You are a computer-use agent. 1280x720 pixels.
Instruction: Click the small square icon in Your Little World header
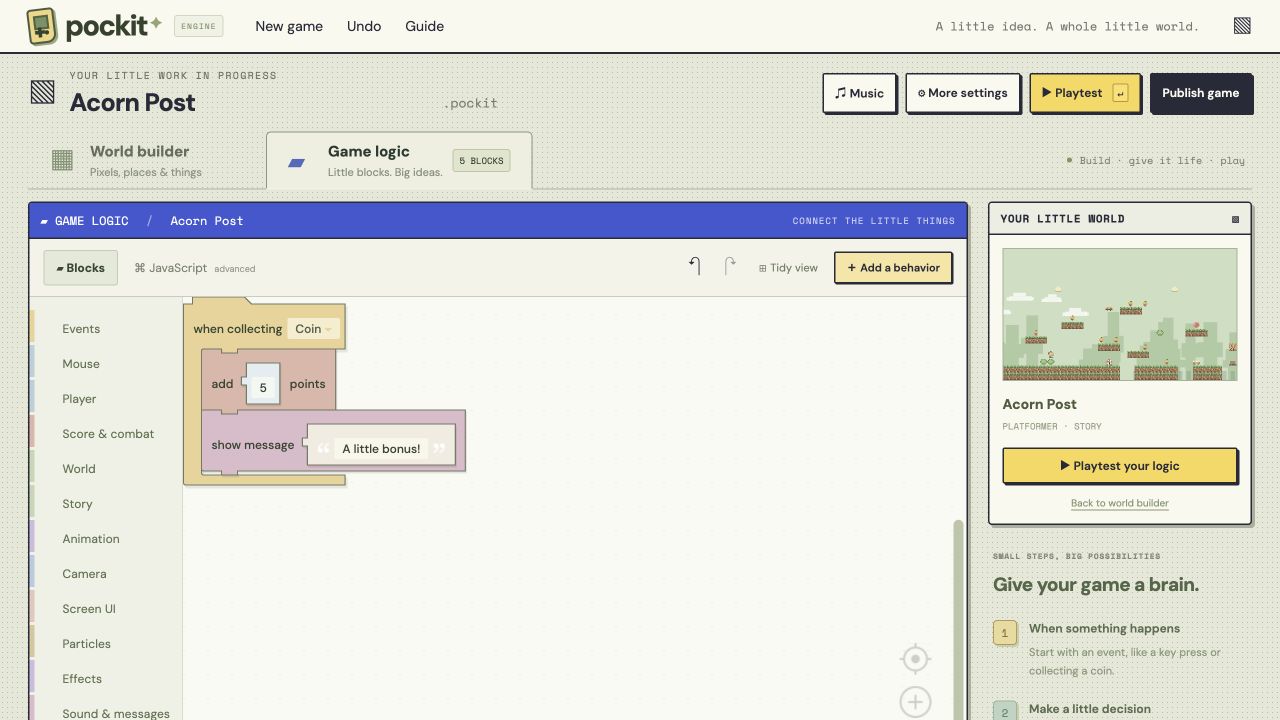pyautogui.click(x=1235, y=219)
